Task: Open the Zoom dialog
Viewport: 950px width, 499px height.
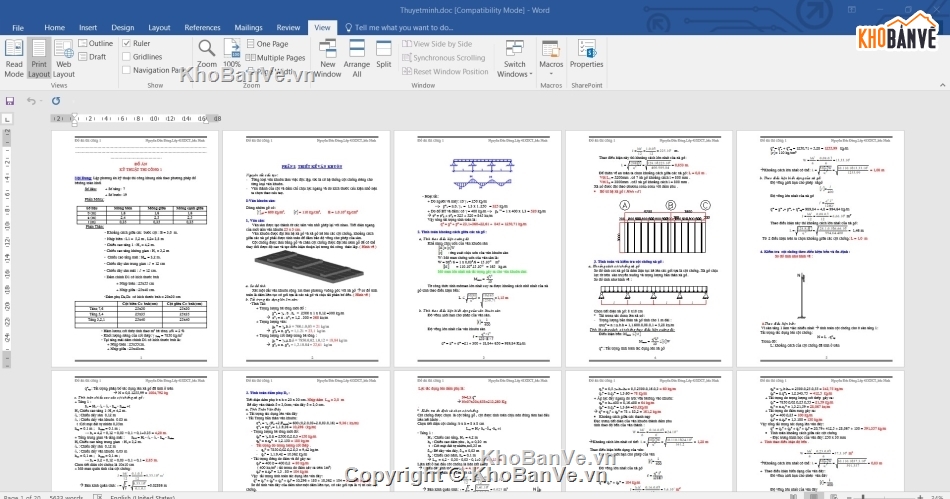Action: tap(207, 53)
